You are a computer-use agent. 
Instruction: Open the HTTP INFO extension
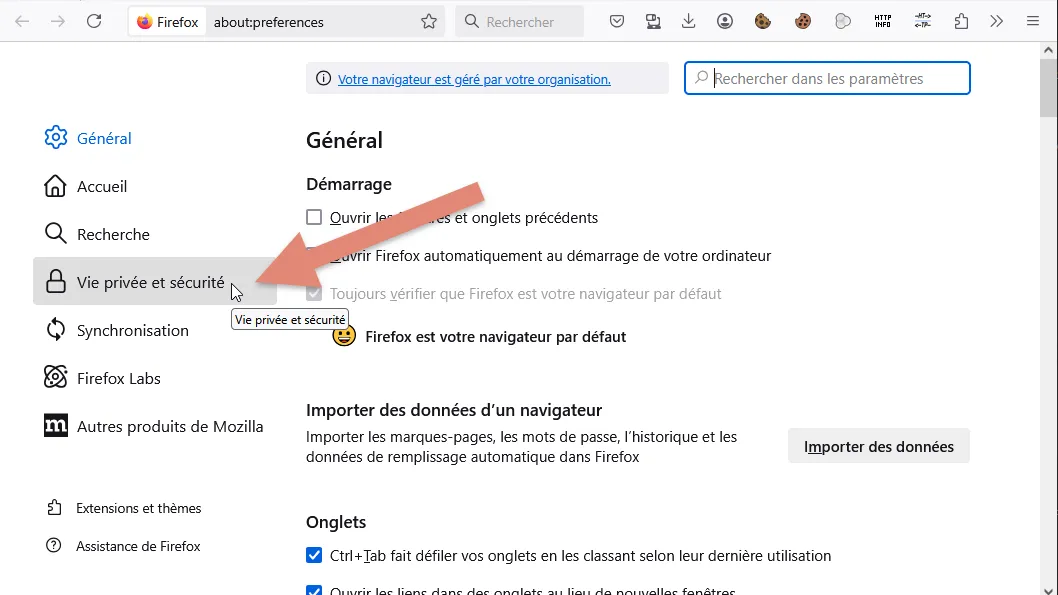pyautogui.click(x=883, y=22)
